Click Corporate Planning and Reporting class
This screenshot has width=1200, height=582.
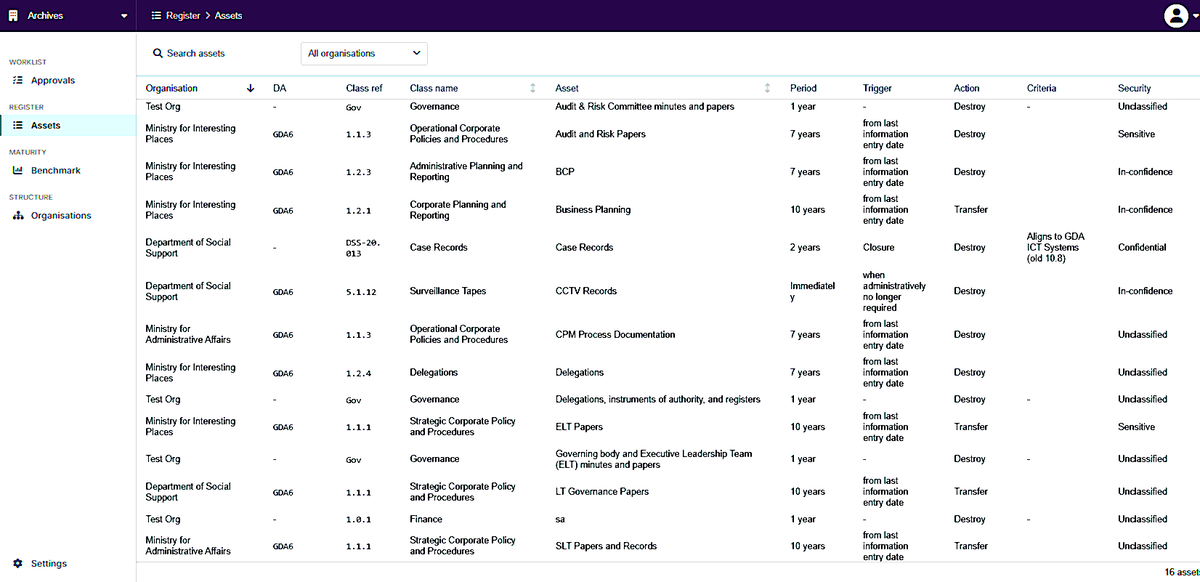click(458, 210)
